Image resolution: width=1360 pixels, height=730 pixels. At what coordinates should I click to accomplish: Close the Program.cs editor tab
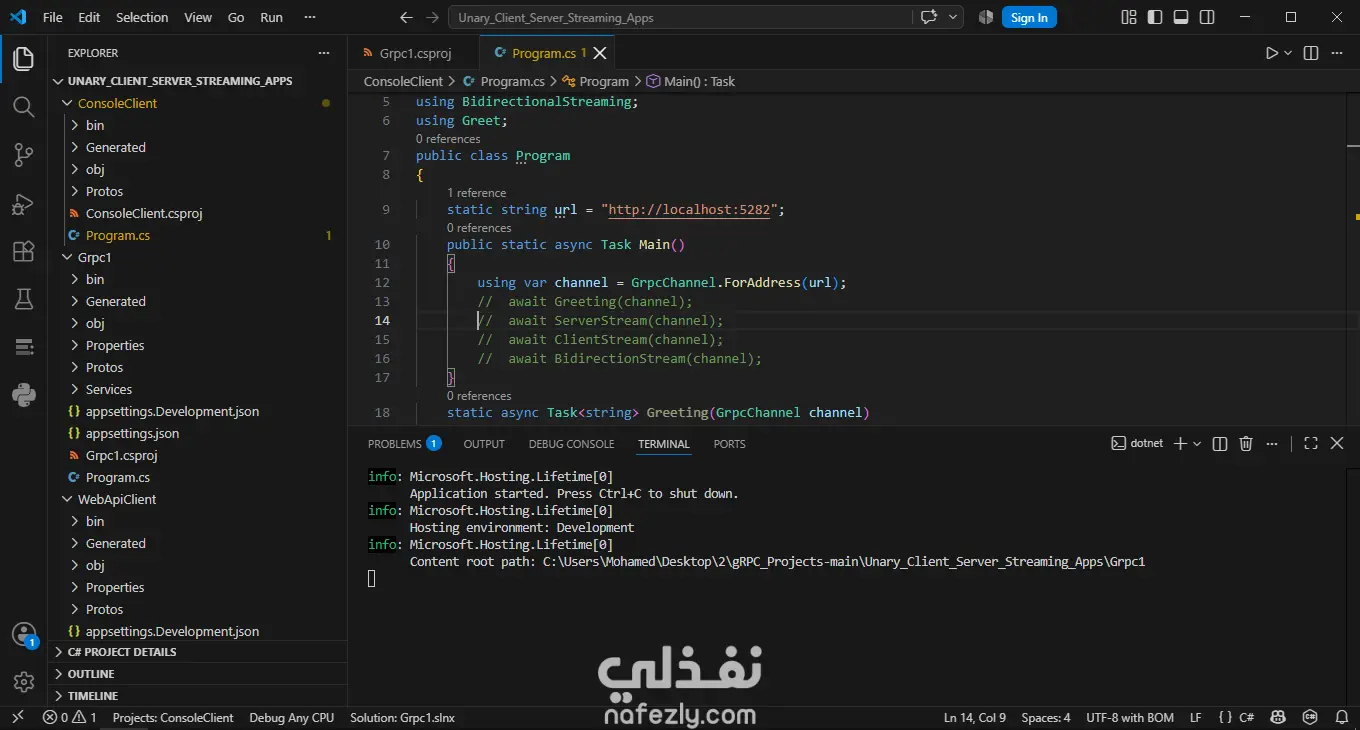tap(600, 53)
